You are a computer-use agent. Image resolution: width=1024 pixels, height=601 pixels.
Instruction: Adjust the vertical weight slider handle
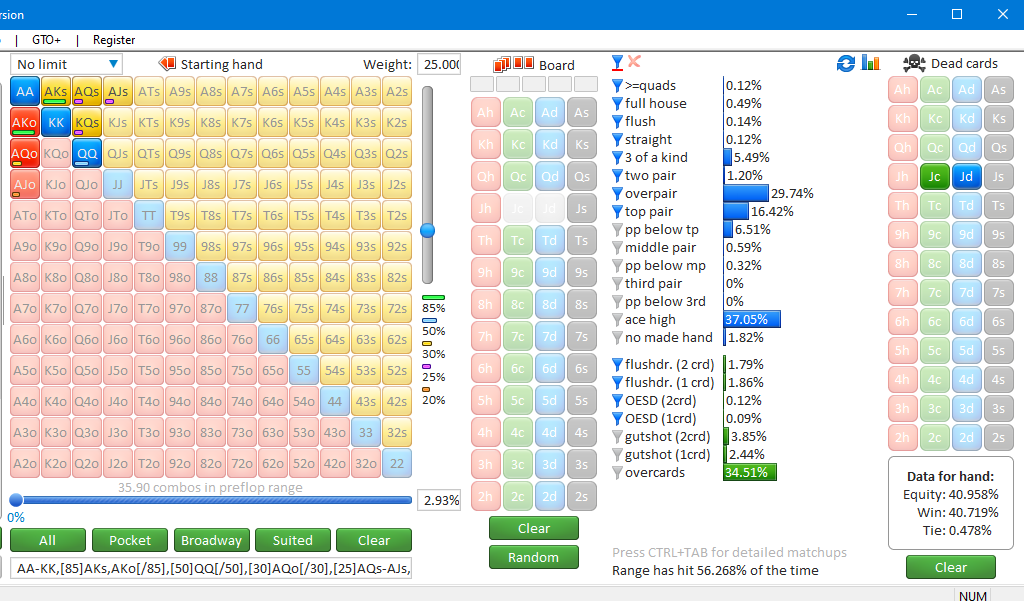click(x=428, y=231)
